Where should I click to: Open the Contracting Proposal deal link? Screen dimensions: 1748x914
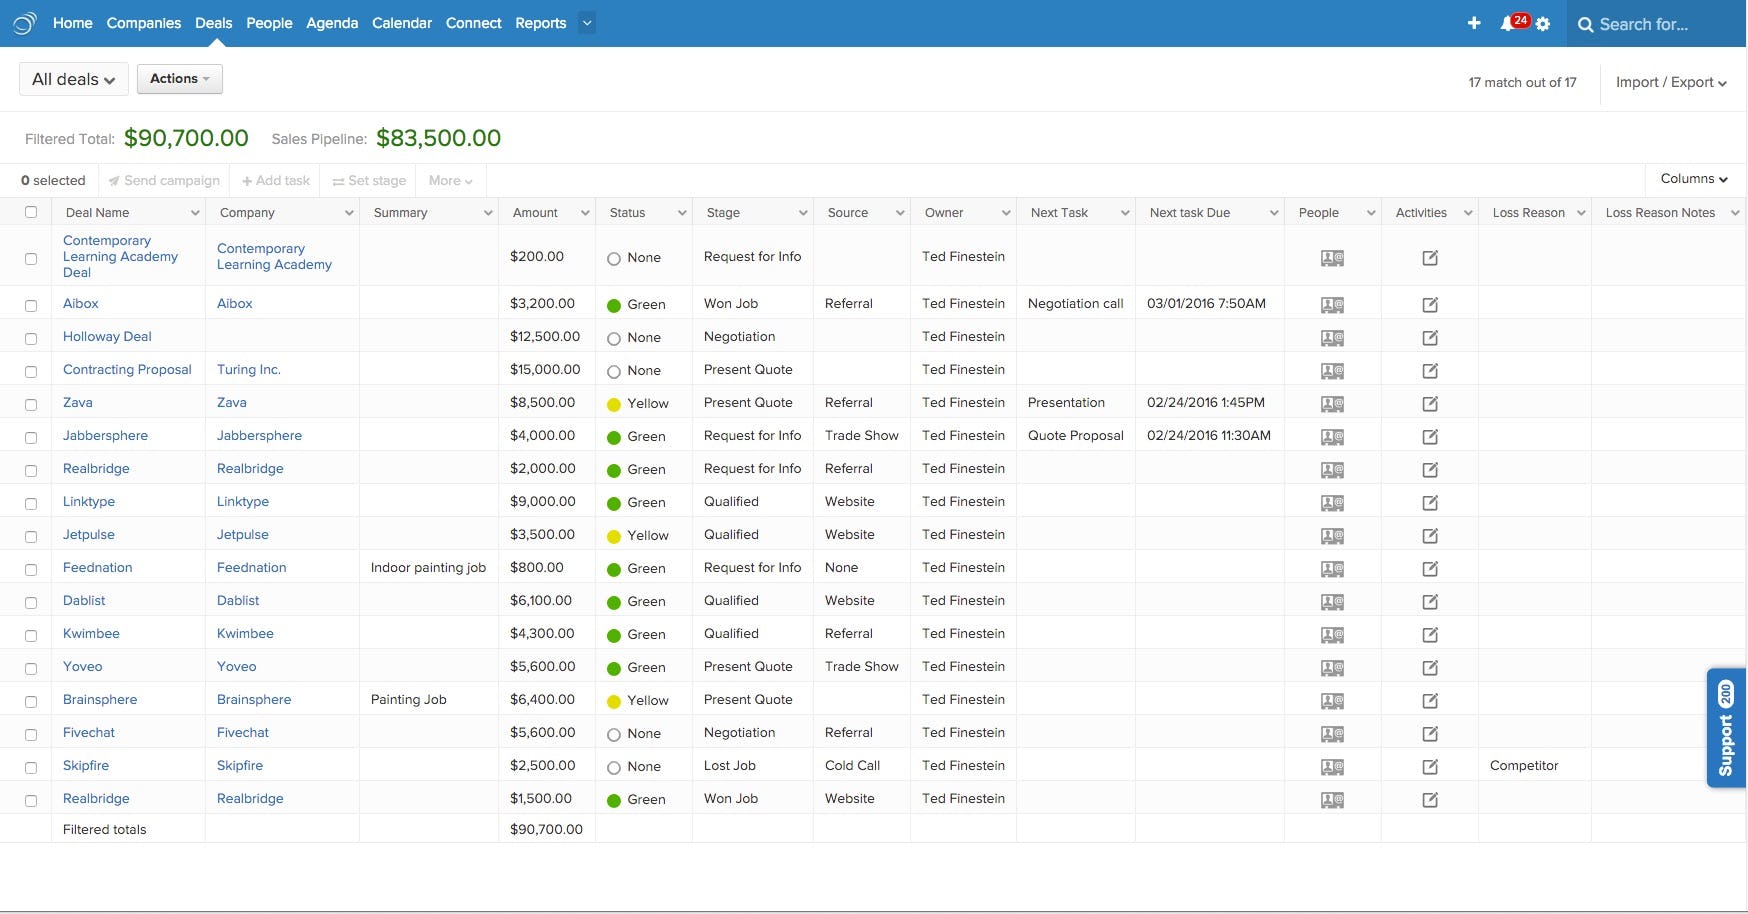click(x=127, y=369)
